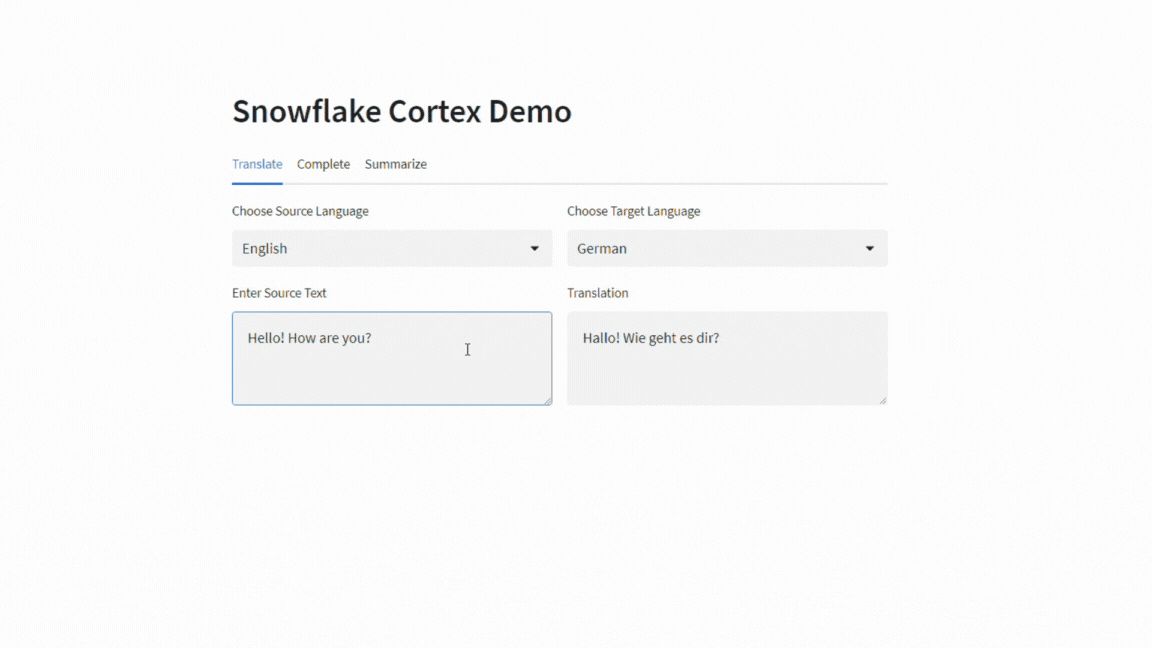The height and width of the screenshot is (648, 1152).
Task: Click the source text box resize handle
Action: [546, 400]
